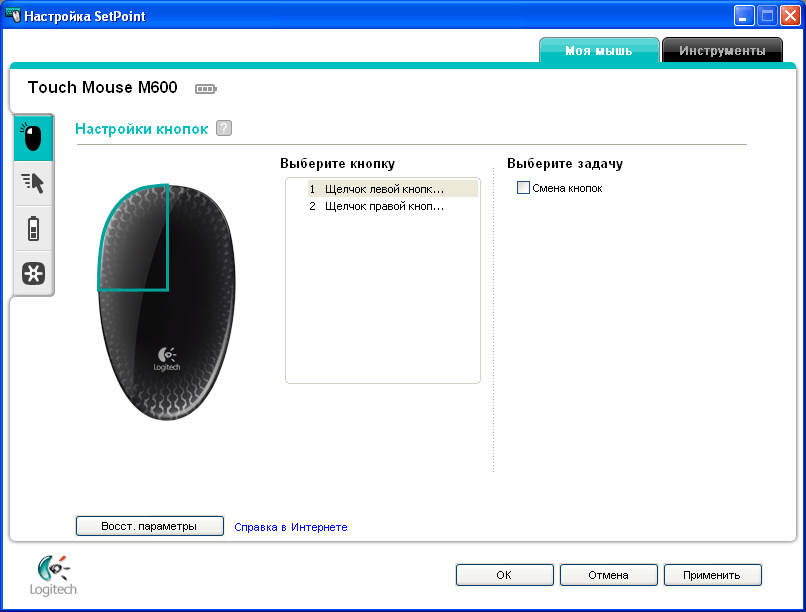Click the right button area on mouse image

pos(202,239)
